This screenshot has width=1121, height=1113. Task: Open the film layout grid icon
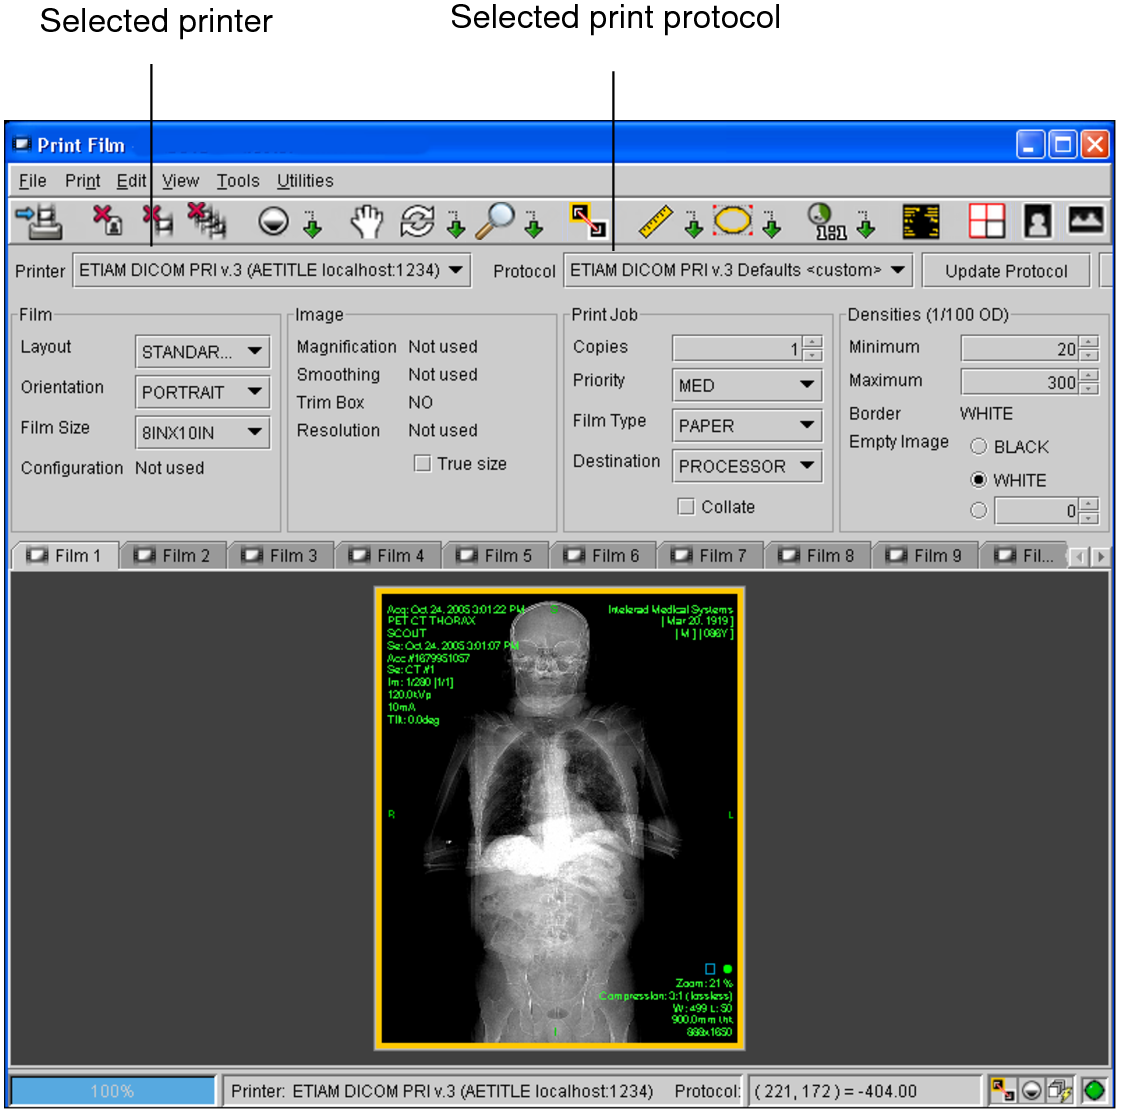[x=988, y=222]
